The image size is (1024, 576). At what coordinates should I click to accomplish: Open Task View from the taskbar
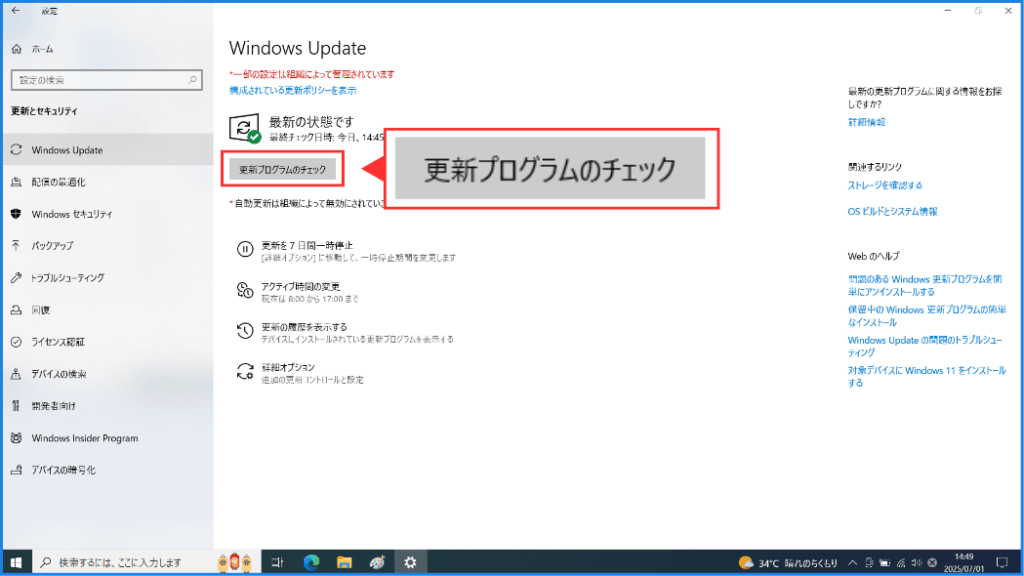278,562
